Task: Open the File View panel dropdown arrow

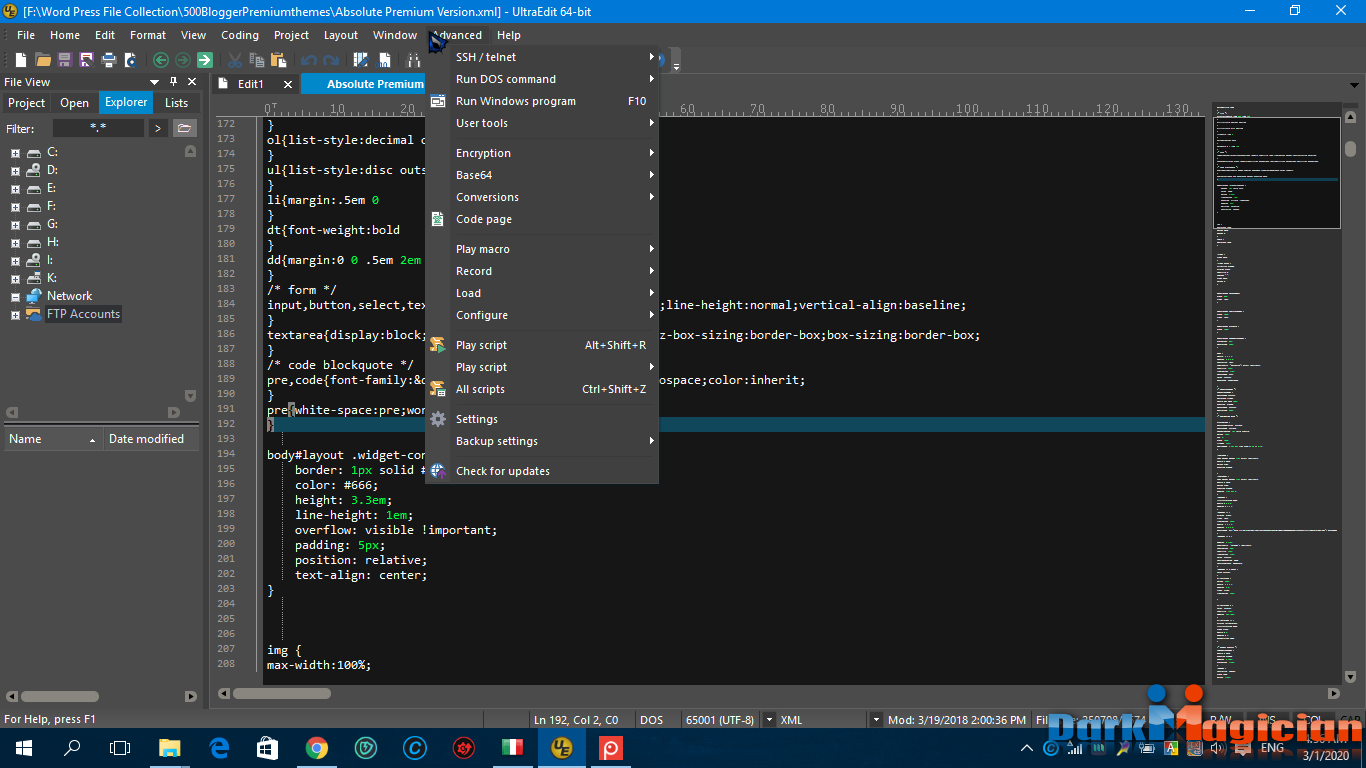Action: 155,82
